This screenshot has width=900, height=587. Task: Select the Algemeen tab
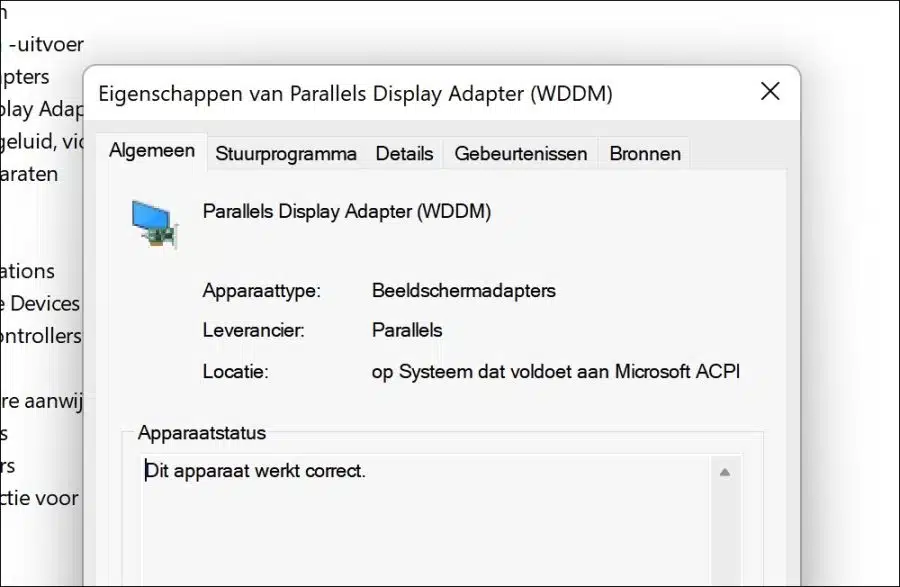coord(152,150)
